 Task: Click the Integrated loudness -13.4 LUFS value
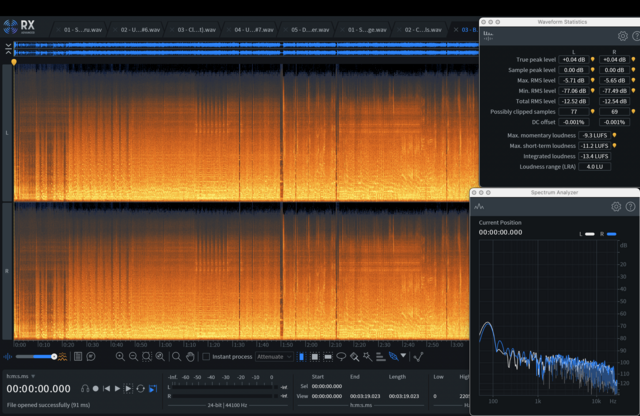(x=595, y=156)
